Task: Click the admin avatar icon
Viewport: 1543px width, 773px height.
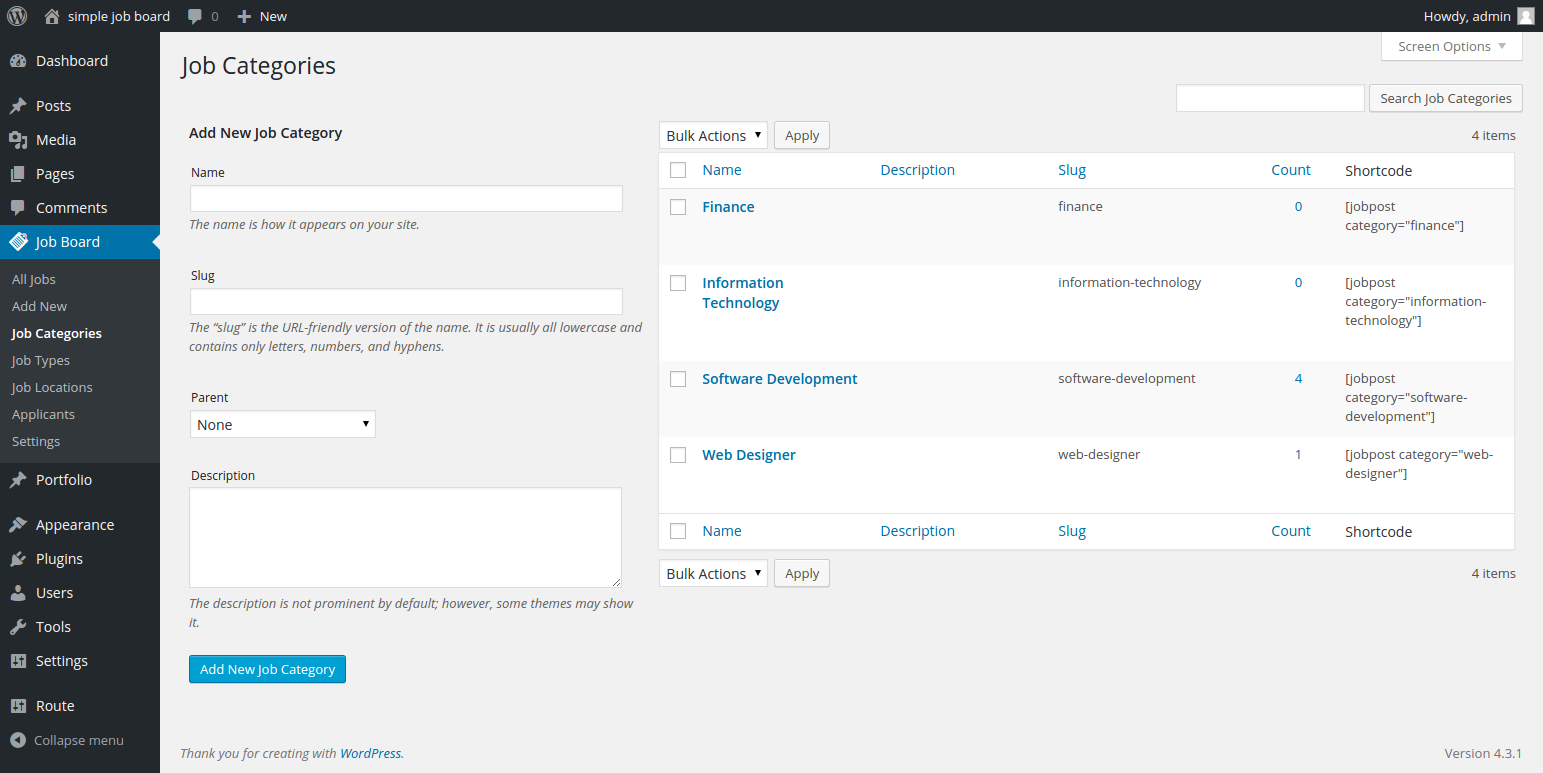Action: pos(1525,16)
